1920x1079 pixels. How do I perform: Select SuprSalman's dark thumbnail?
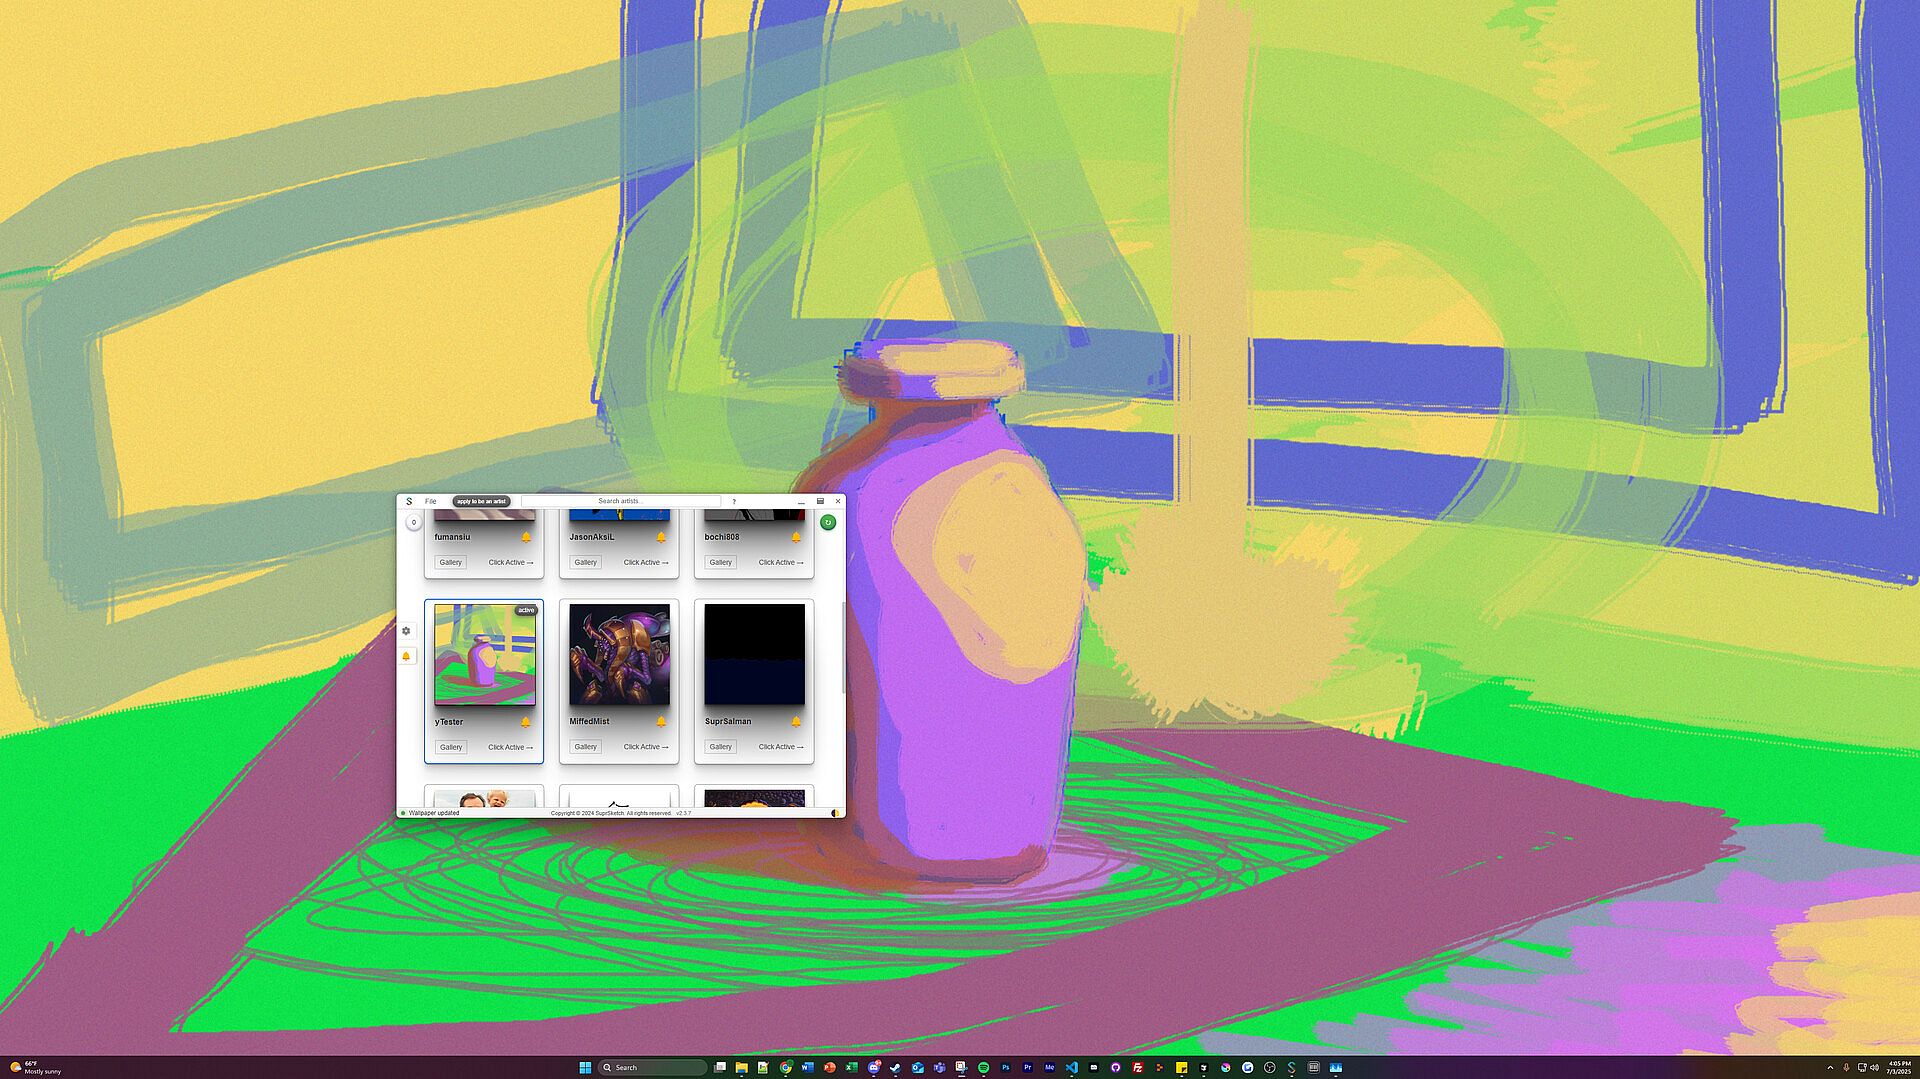point(755,654)
